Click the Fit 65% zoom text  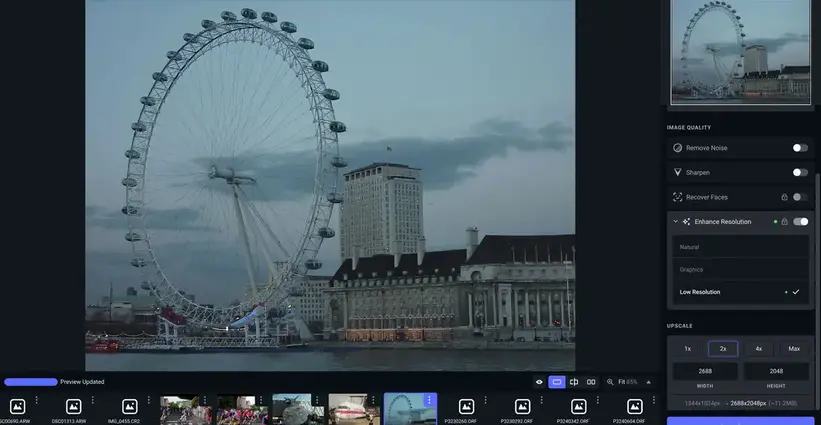628,382
